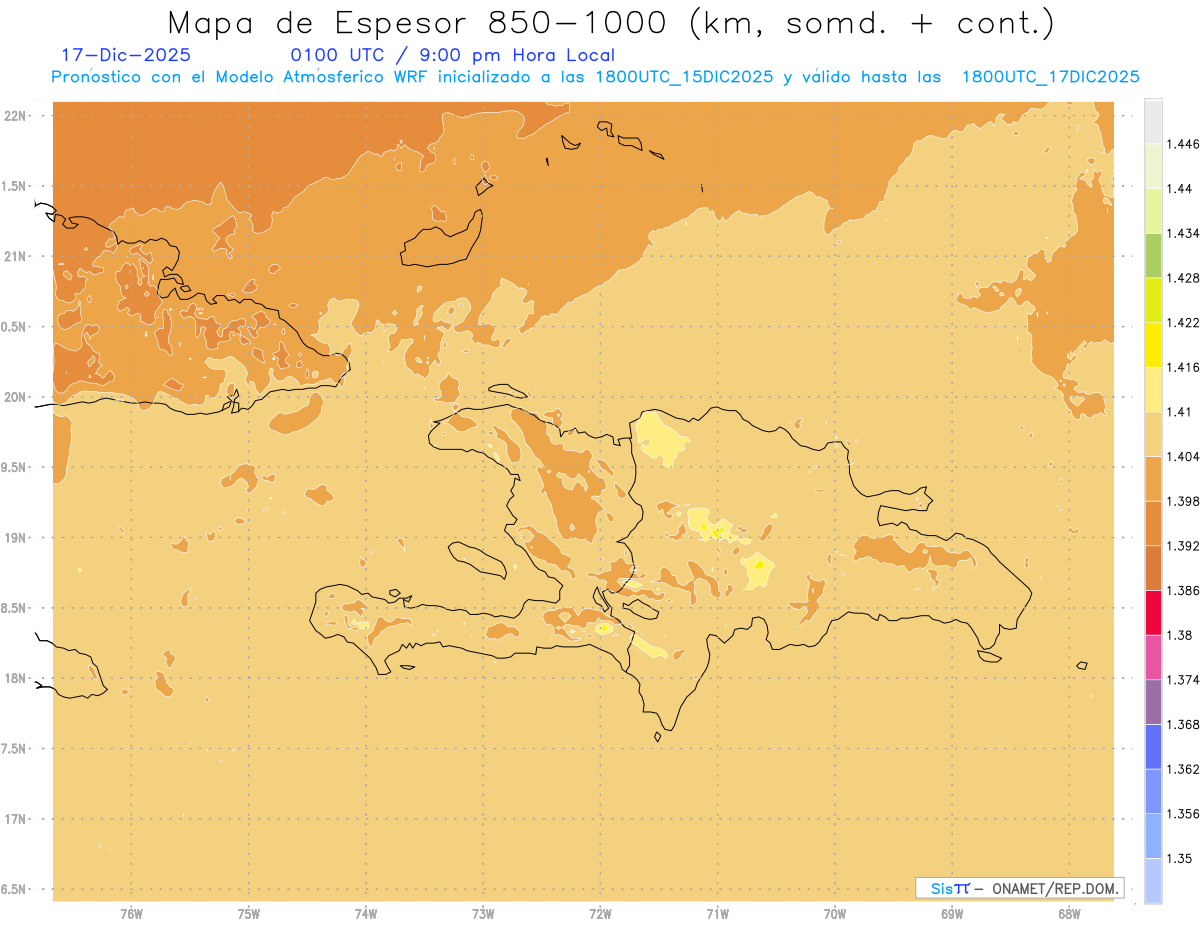Click the color scale value 1.434
This screenshot has height=927, width=1200.
tap(1185, 233)
